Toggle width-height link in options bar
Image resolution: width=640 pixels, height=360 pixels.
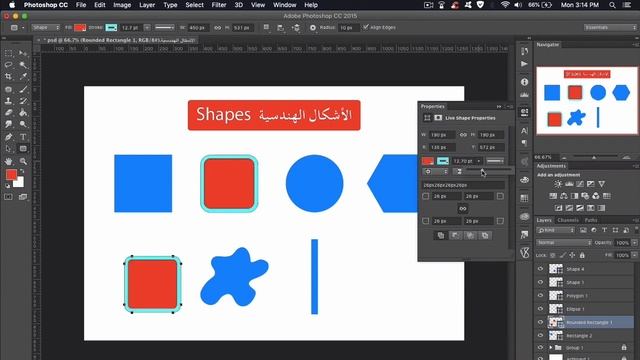point(218,28)
